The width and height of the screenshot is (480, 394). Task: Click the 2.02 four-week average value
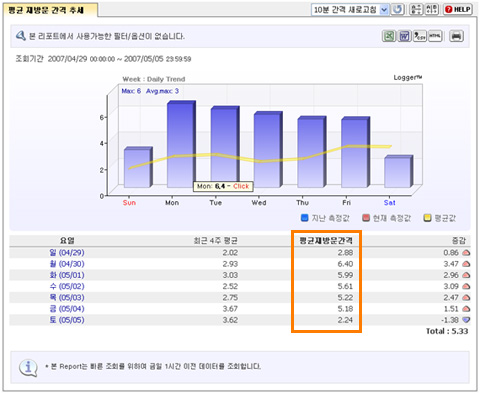coord(230,253)
